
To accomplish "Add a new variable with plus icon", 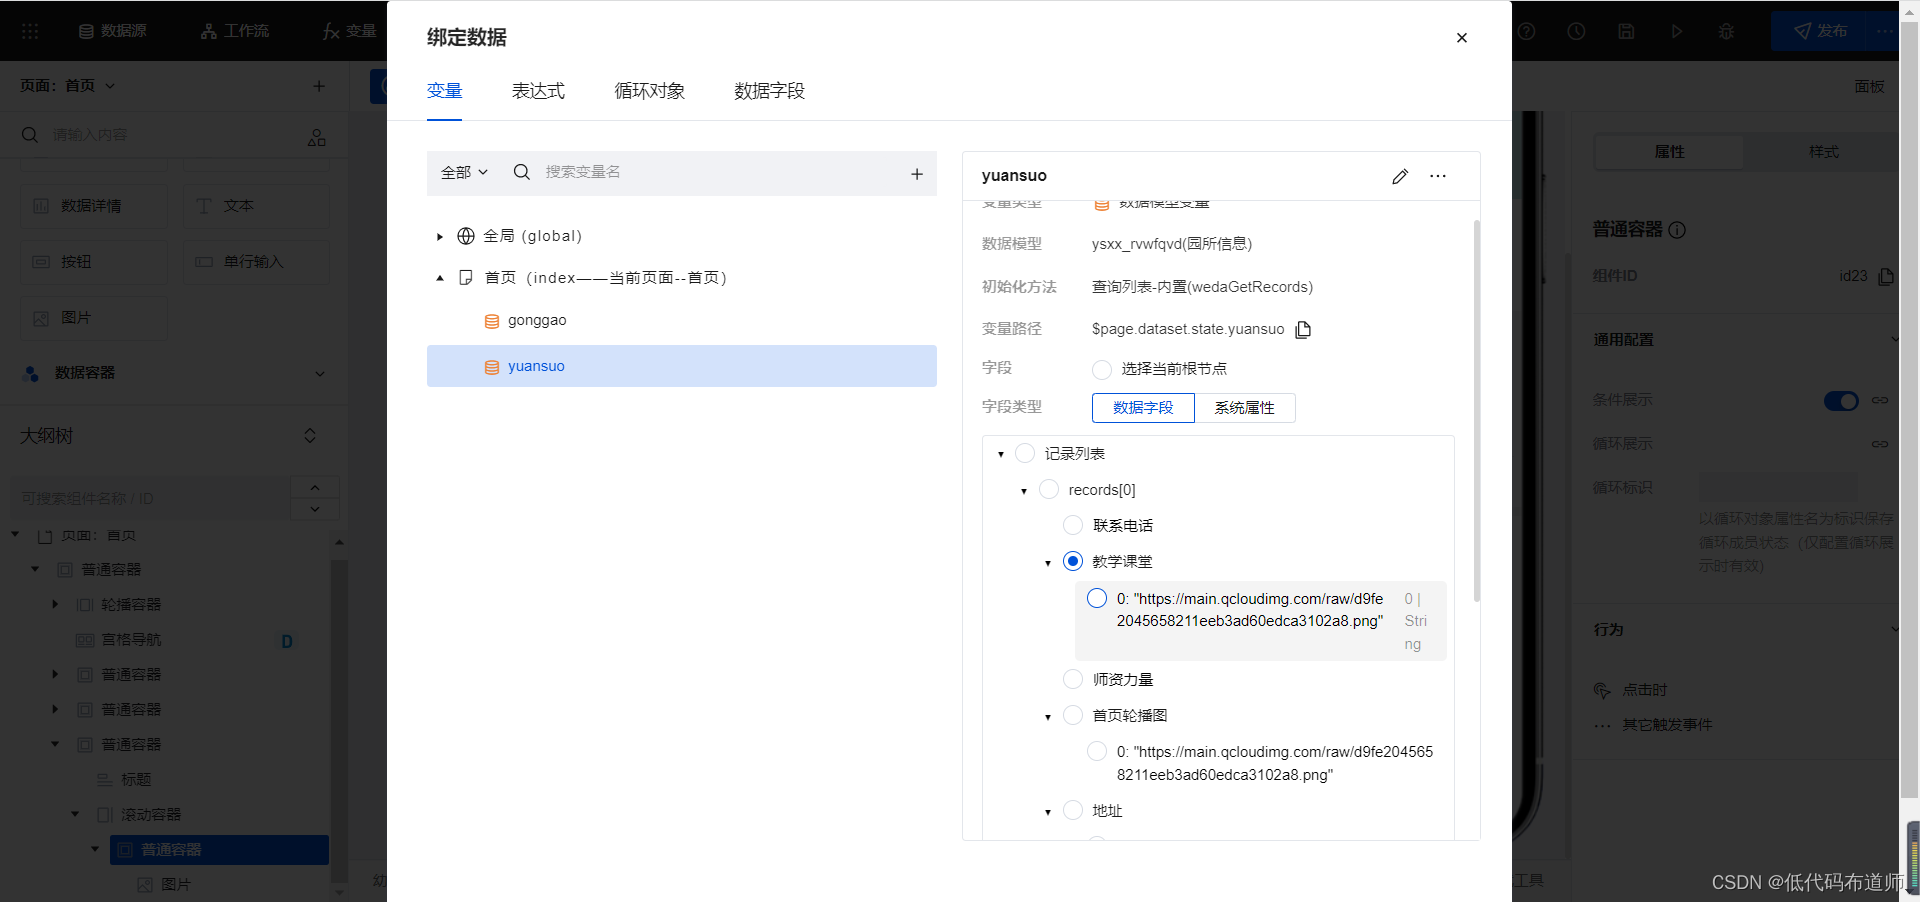I will point(916,174).
